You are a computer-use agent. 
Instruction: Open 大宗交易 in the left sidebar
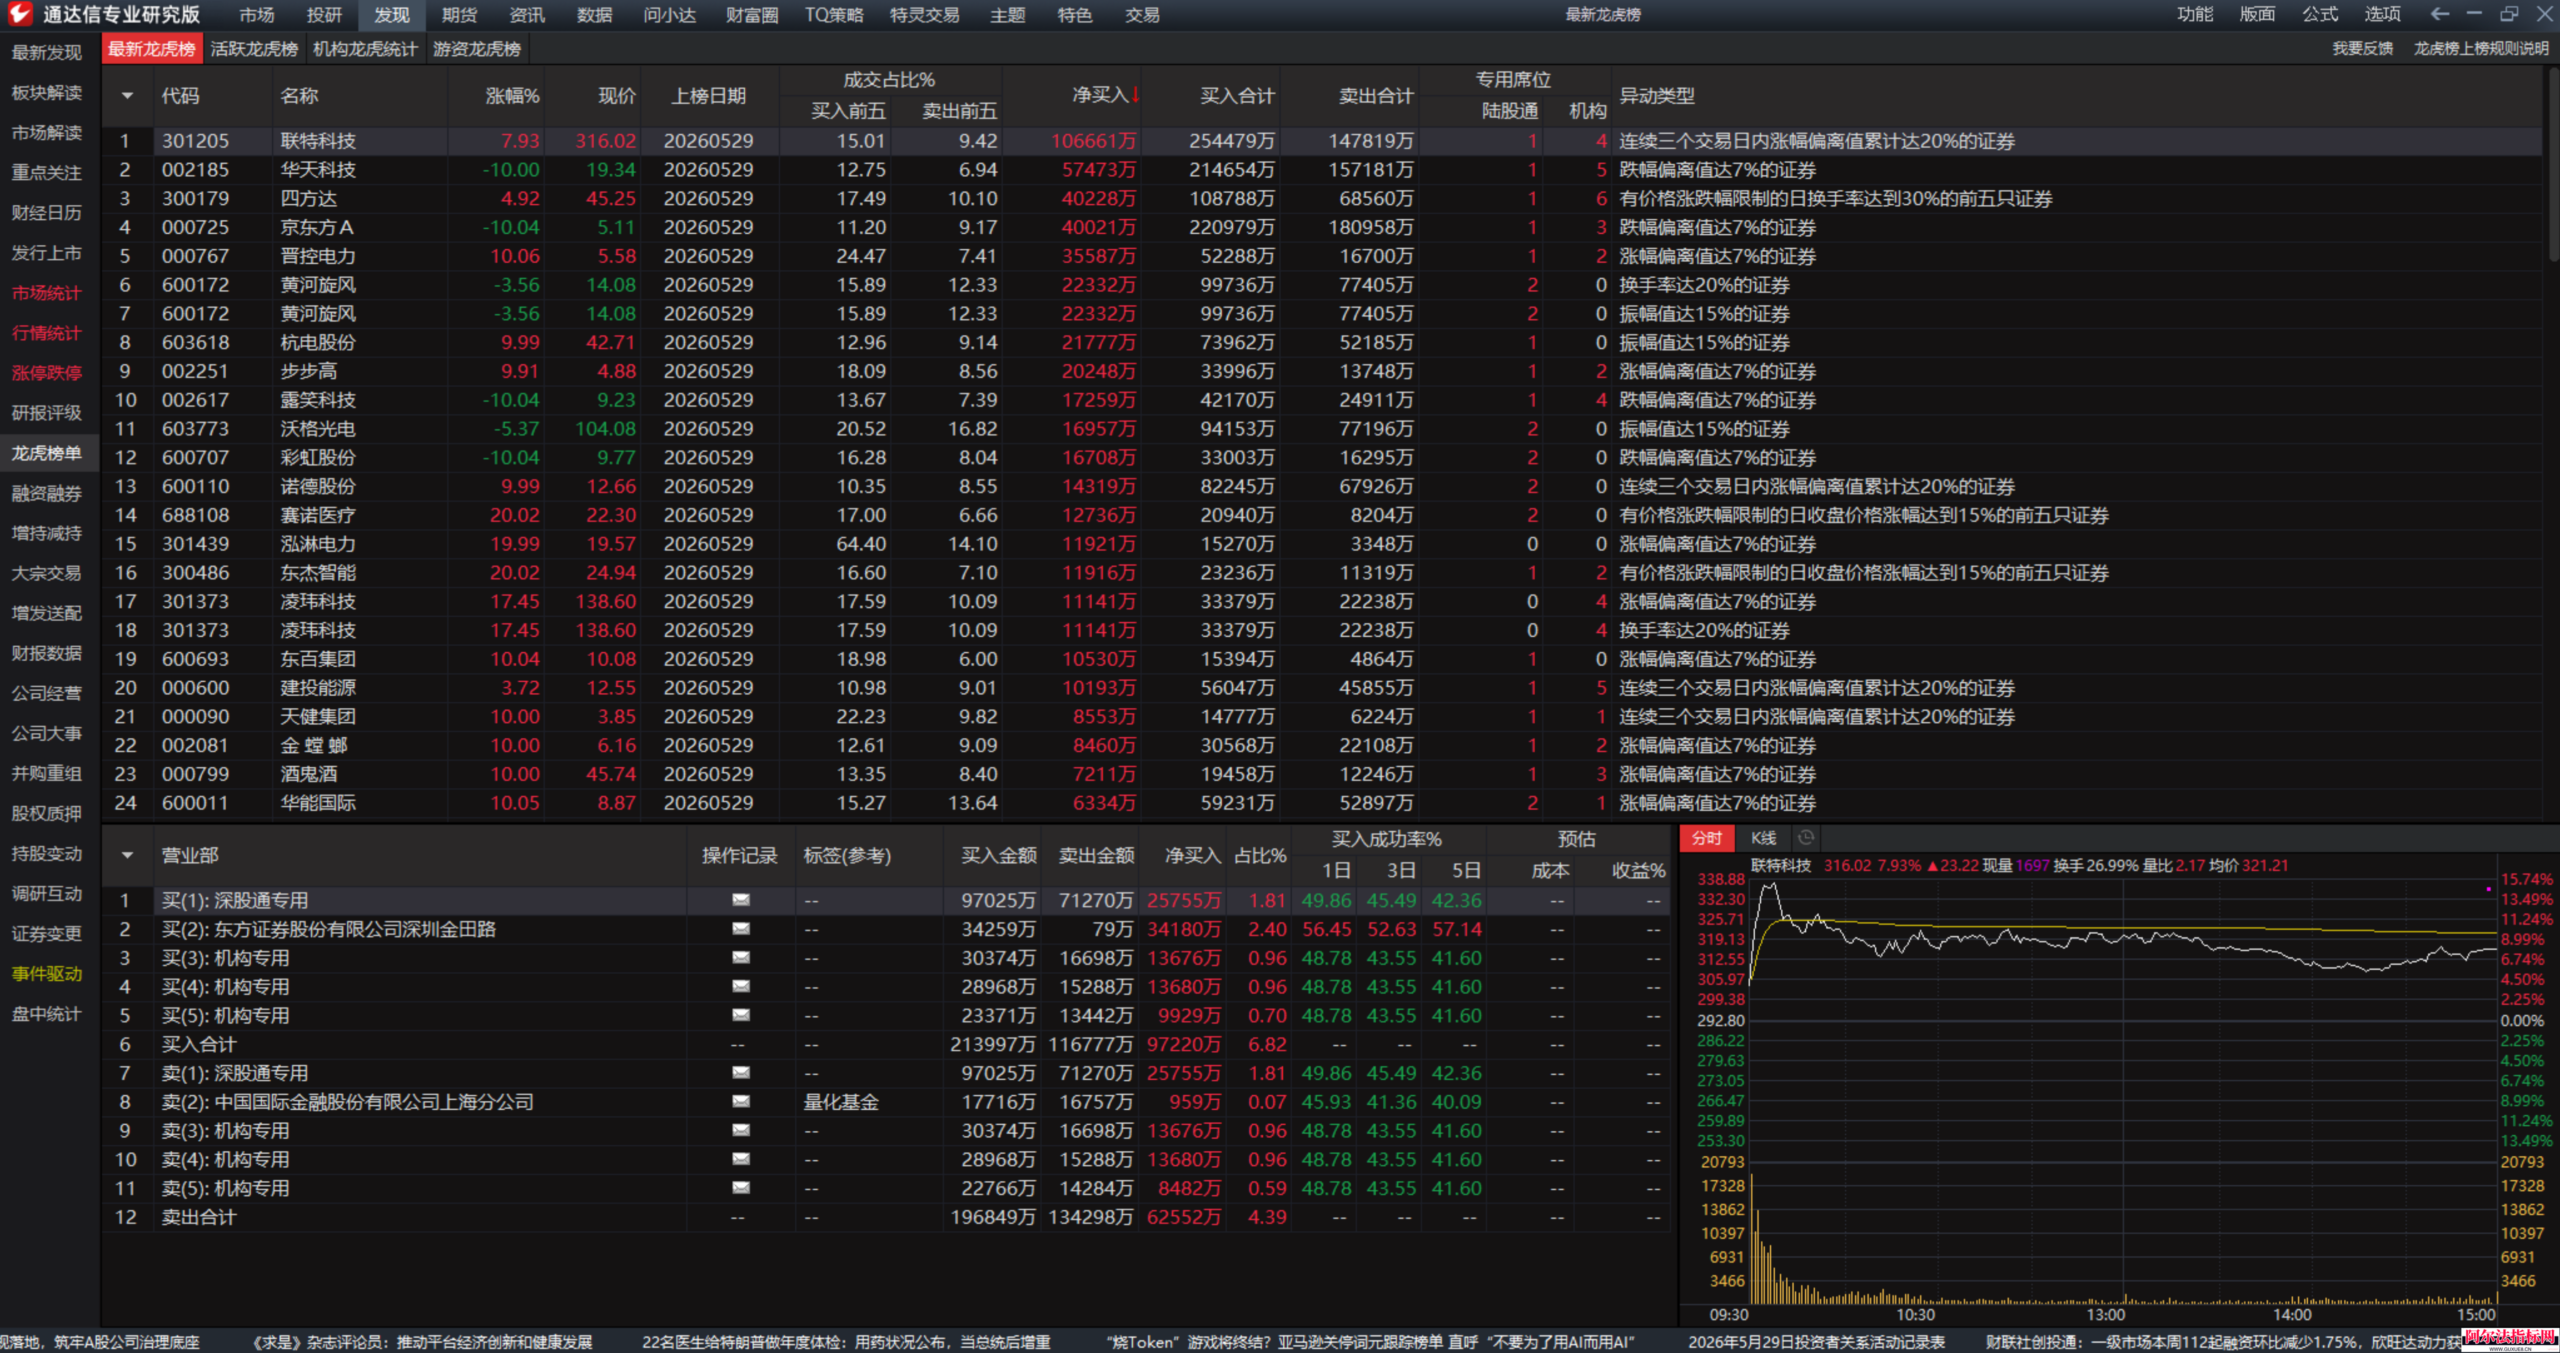coord(47,573)
